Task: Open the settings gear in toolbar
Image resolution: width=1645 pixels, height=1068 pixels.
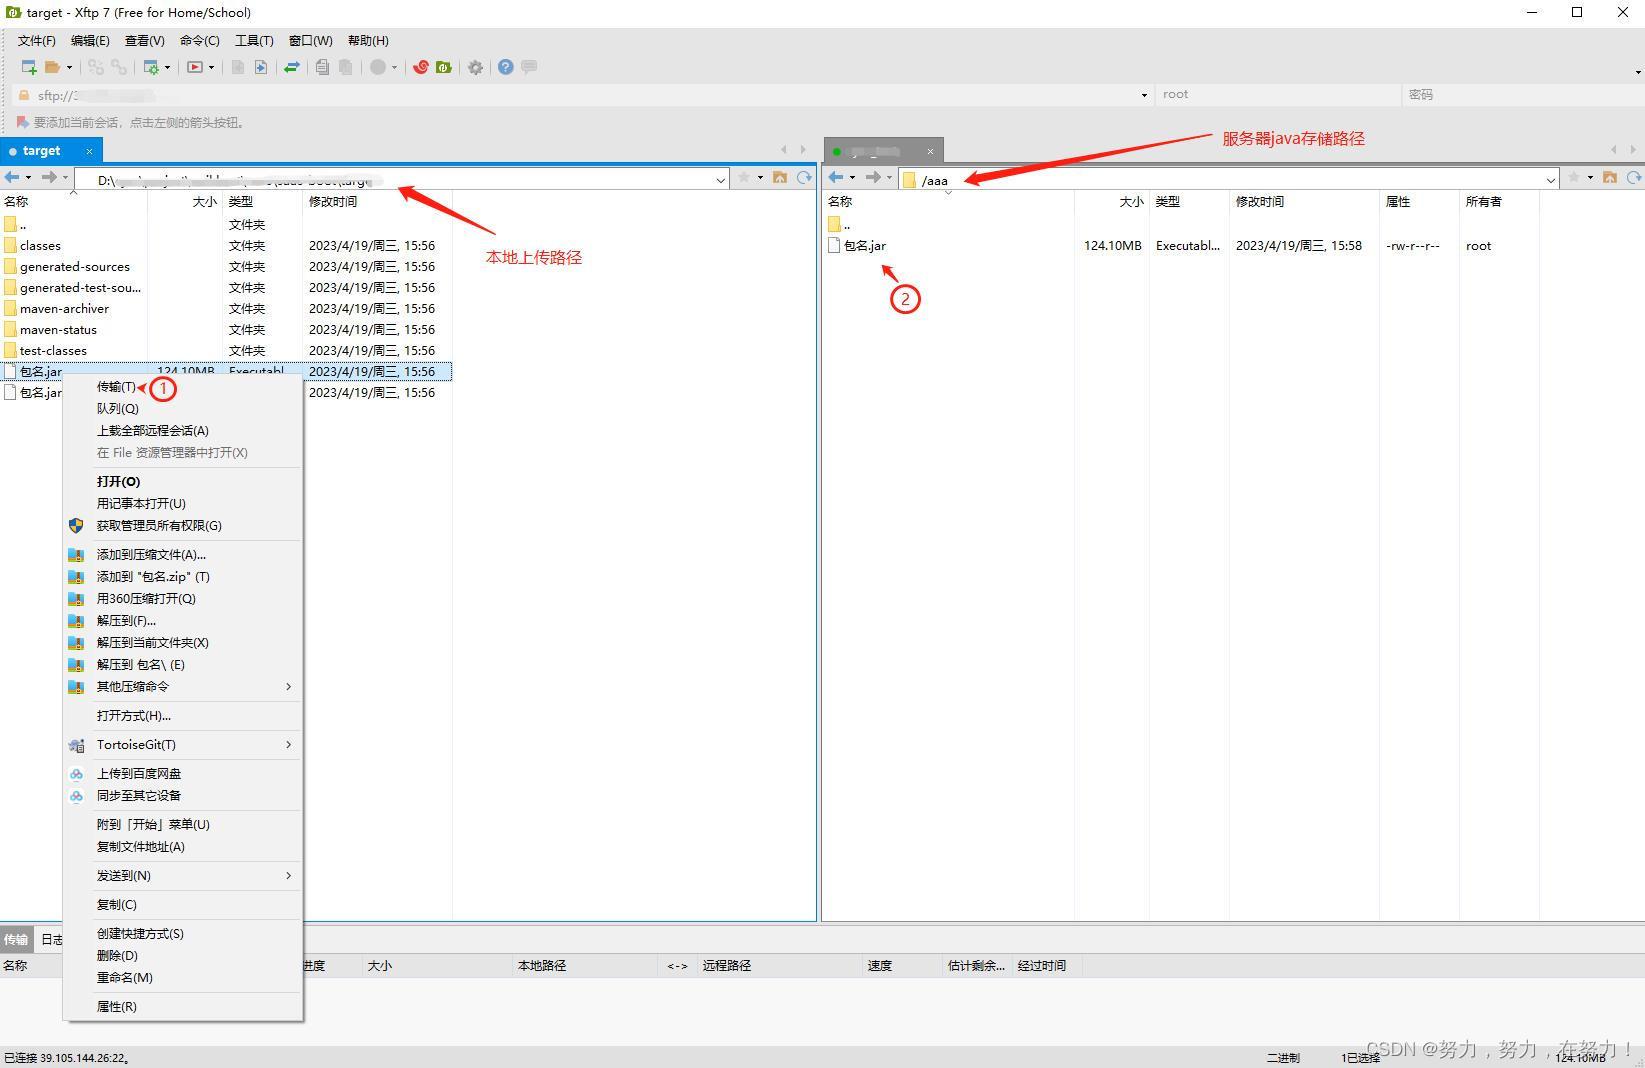Action: (476, 67)
